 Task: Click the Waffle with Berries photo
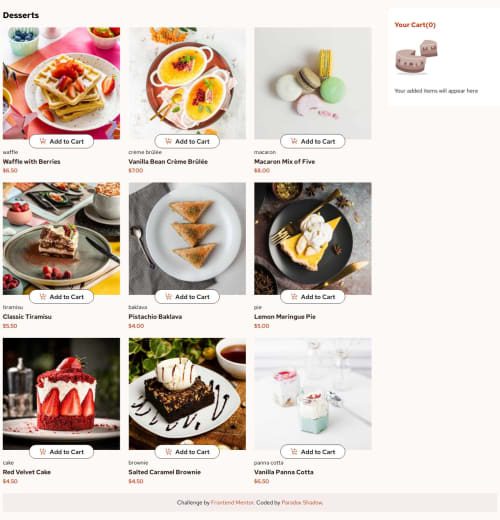[x=61, y=83]
